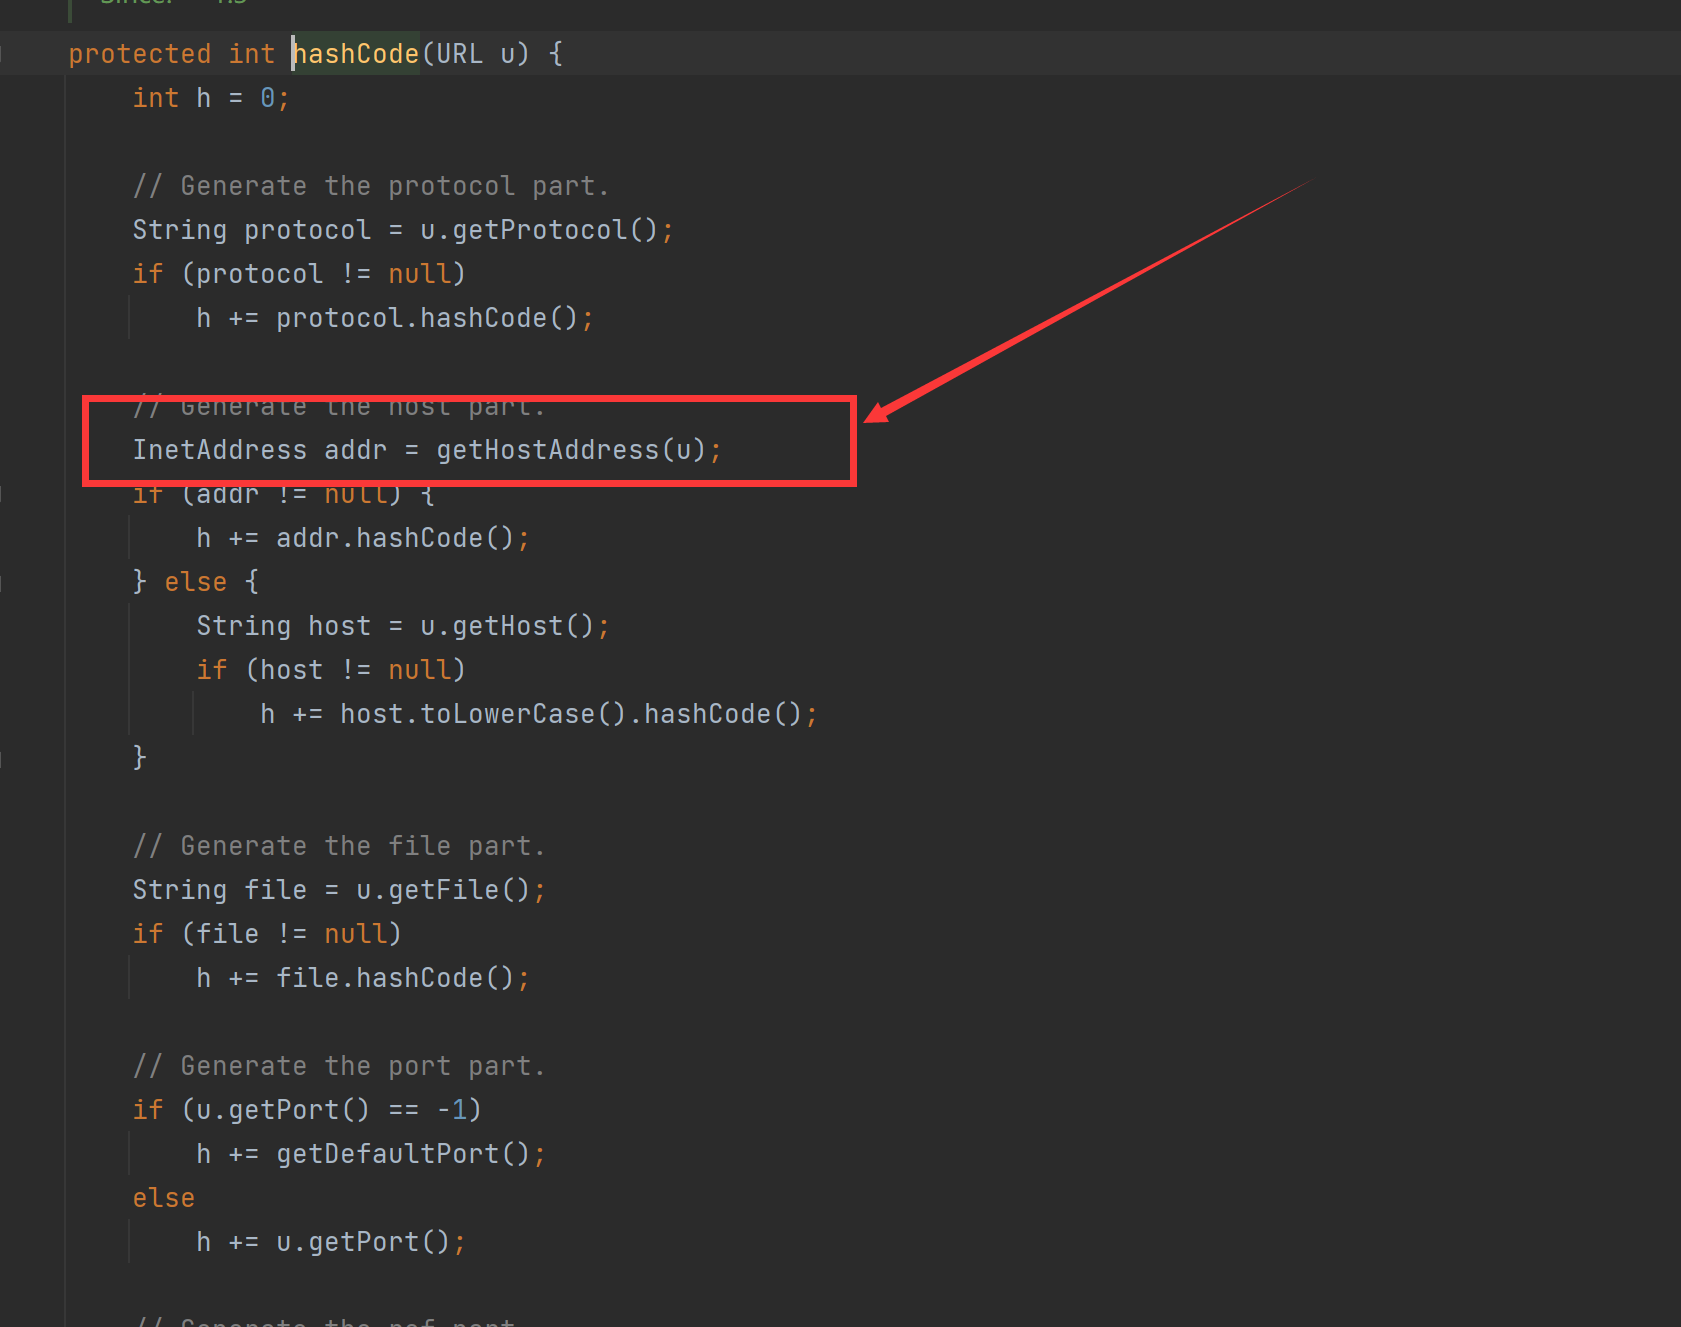This screenshot has width=1681, height=1327.
Task: Collapse the else block fold marker
Action: point(3,582)
